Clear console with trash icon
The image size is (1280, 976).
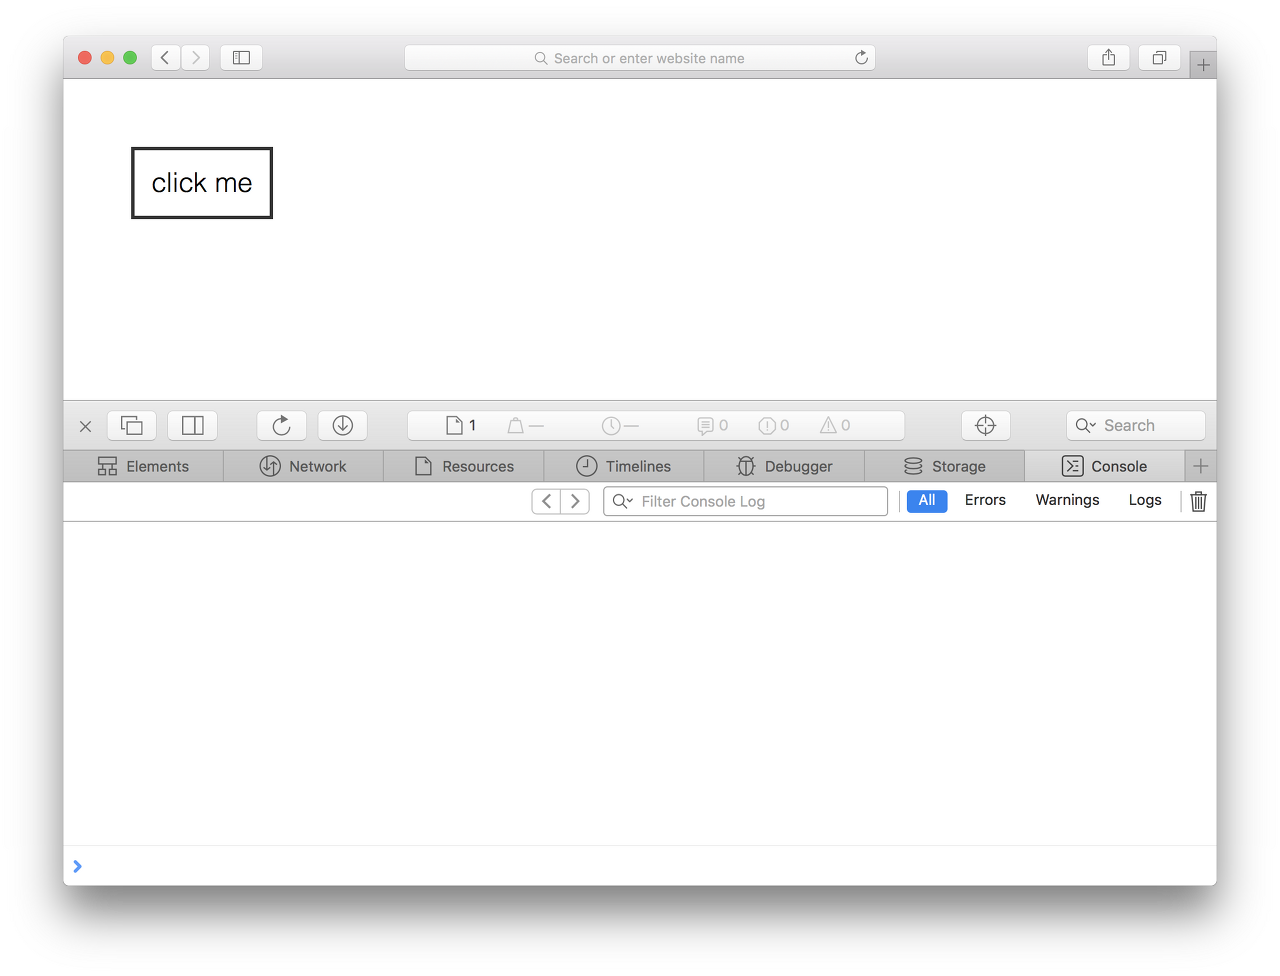point(1198,501)
